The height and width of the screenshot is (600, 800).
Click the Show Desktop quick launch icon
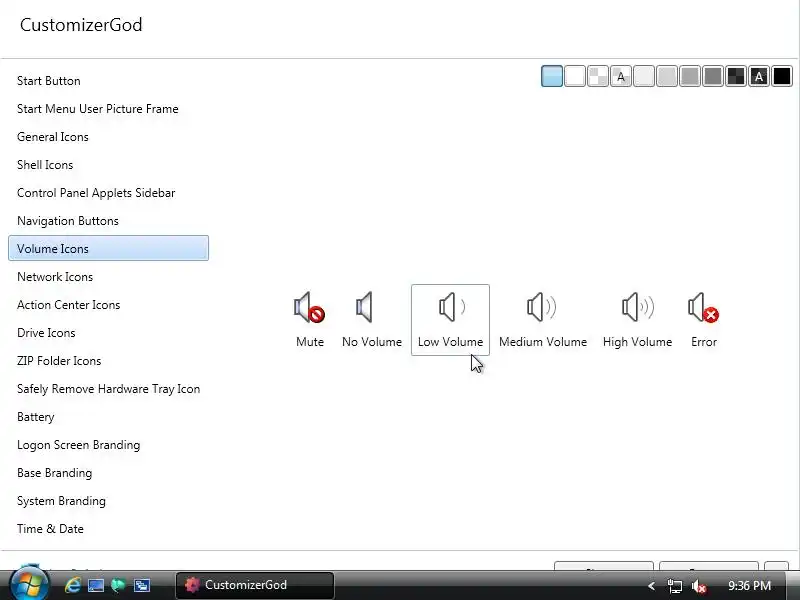(95, 585)
